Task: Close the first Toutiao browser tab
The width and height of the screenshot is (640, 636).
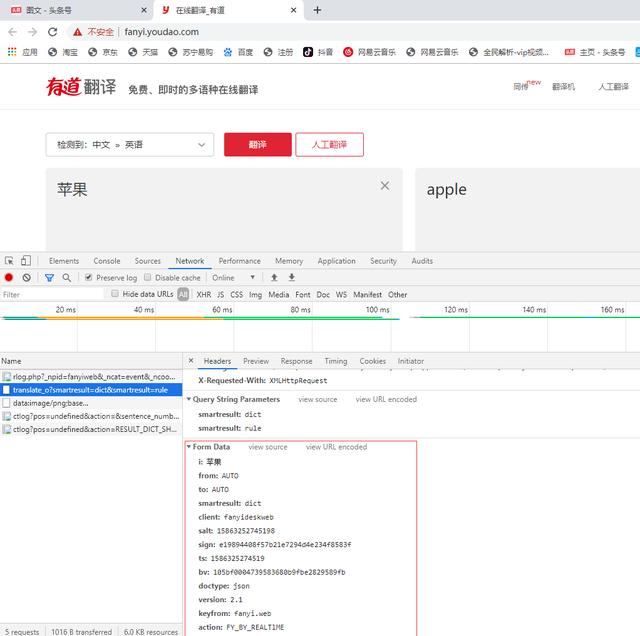Action: 144,10
